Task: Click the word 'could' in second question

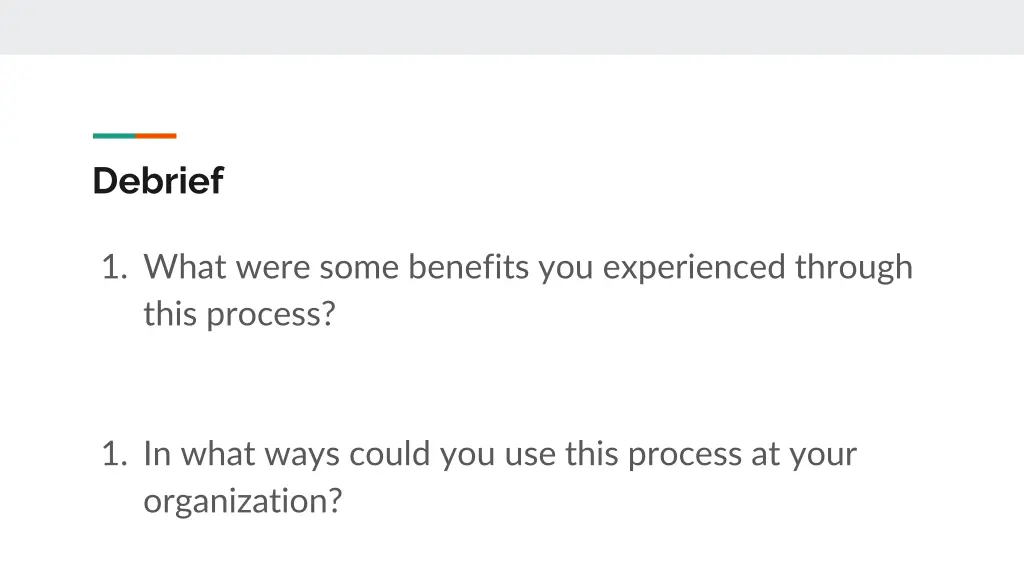Action: (389, 453)
